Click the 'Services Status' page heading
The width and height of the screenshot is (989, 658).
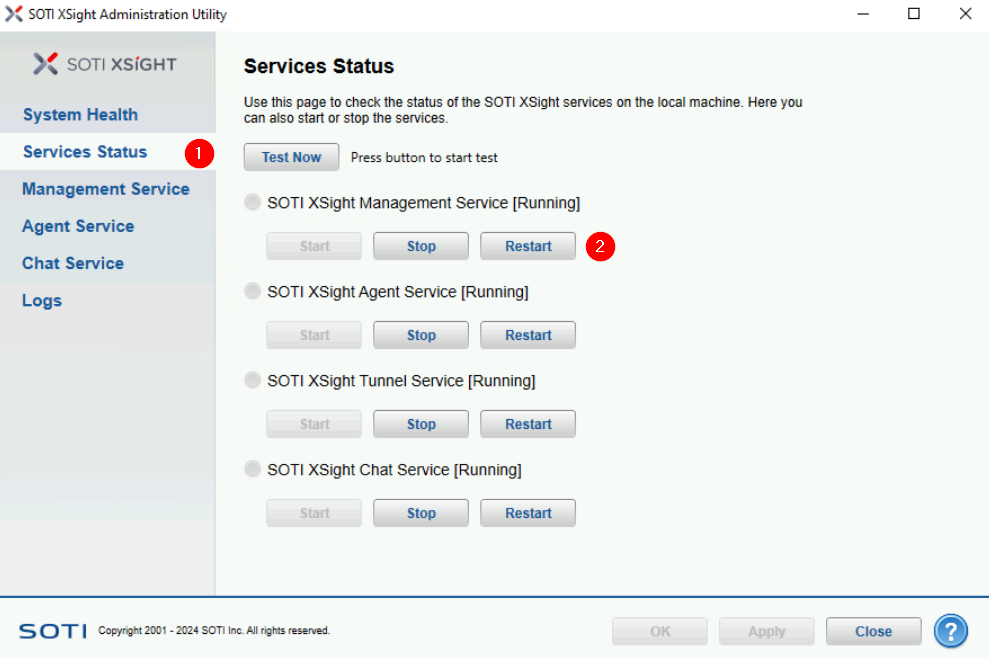tap(319, 66)
